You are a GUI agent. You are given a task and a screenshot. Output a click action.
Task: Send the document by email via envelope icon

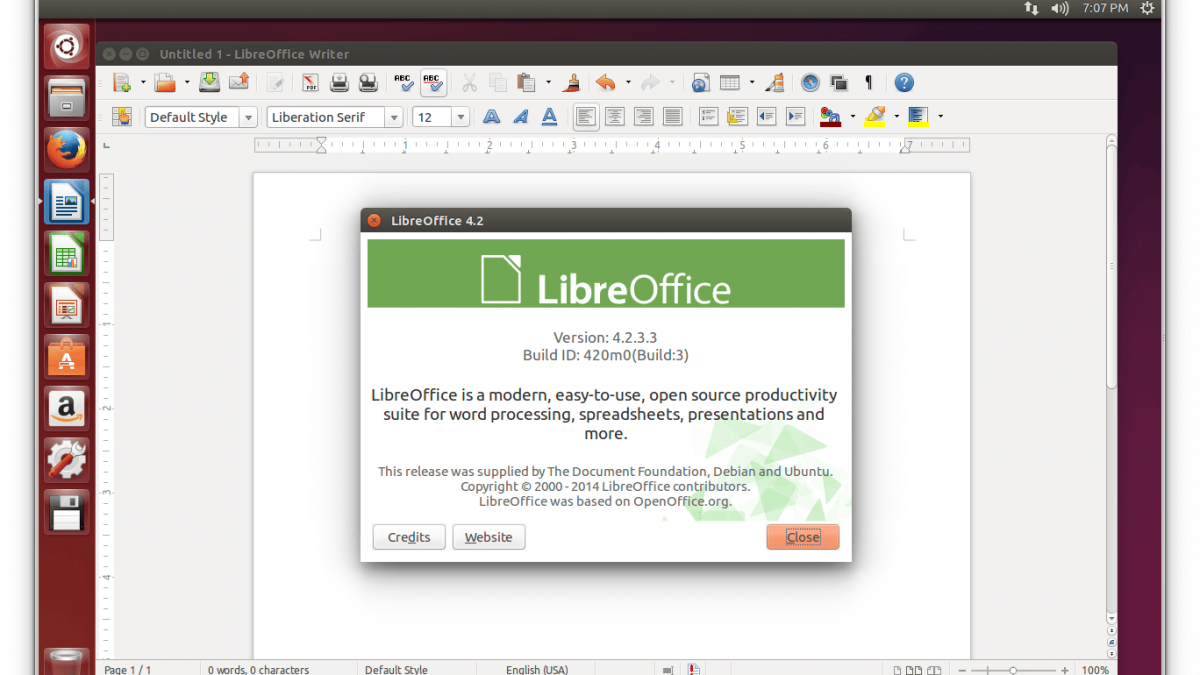(238, 83)
